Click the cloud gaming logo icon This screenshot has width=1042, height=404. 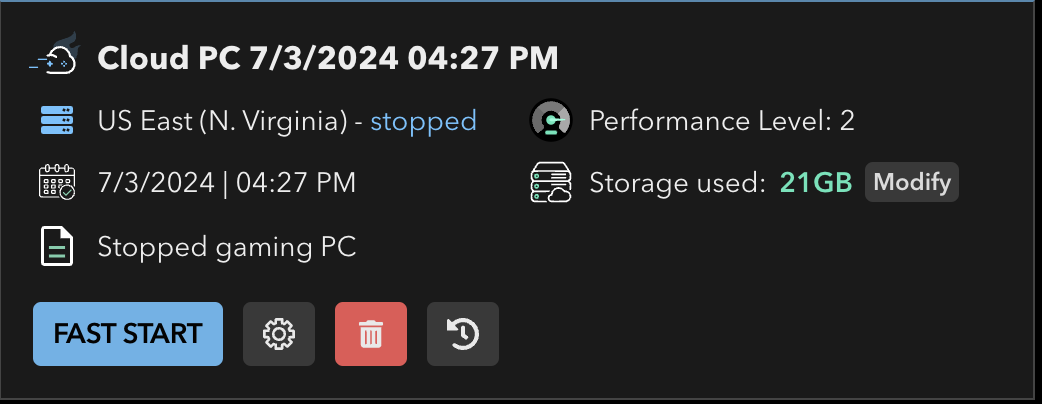coord(55,53)
